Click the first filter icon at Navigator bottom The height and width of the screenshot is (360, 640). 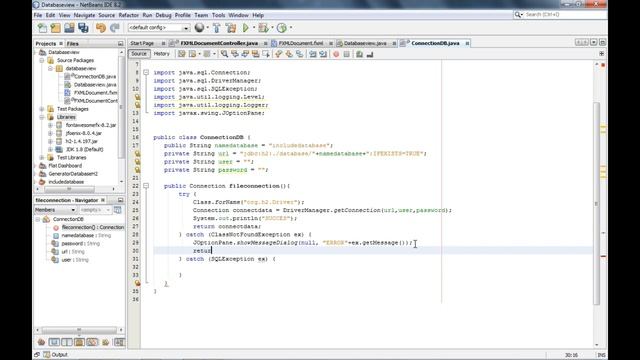click(41, 342)
